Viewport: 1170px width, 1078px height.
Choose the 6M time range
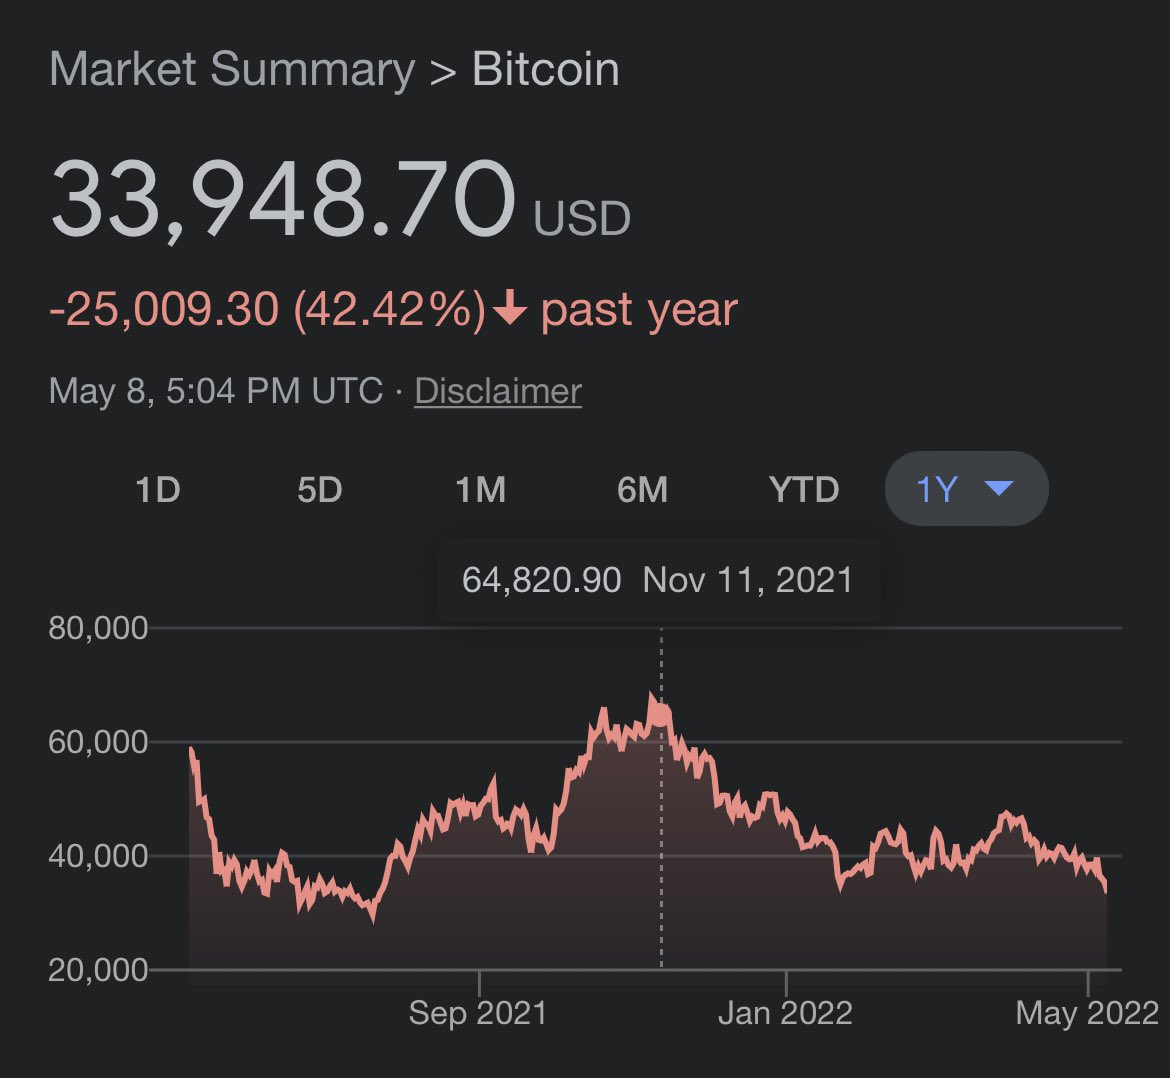coord(642,490)
